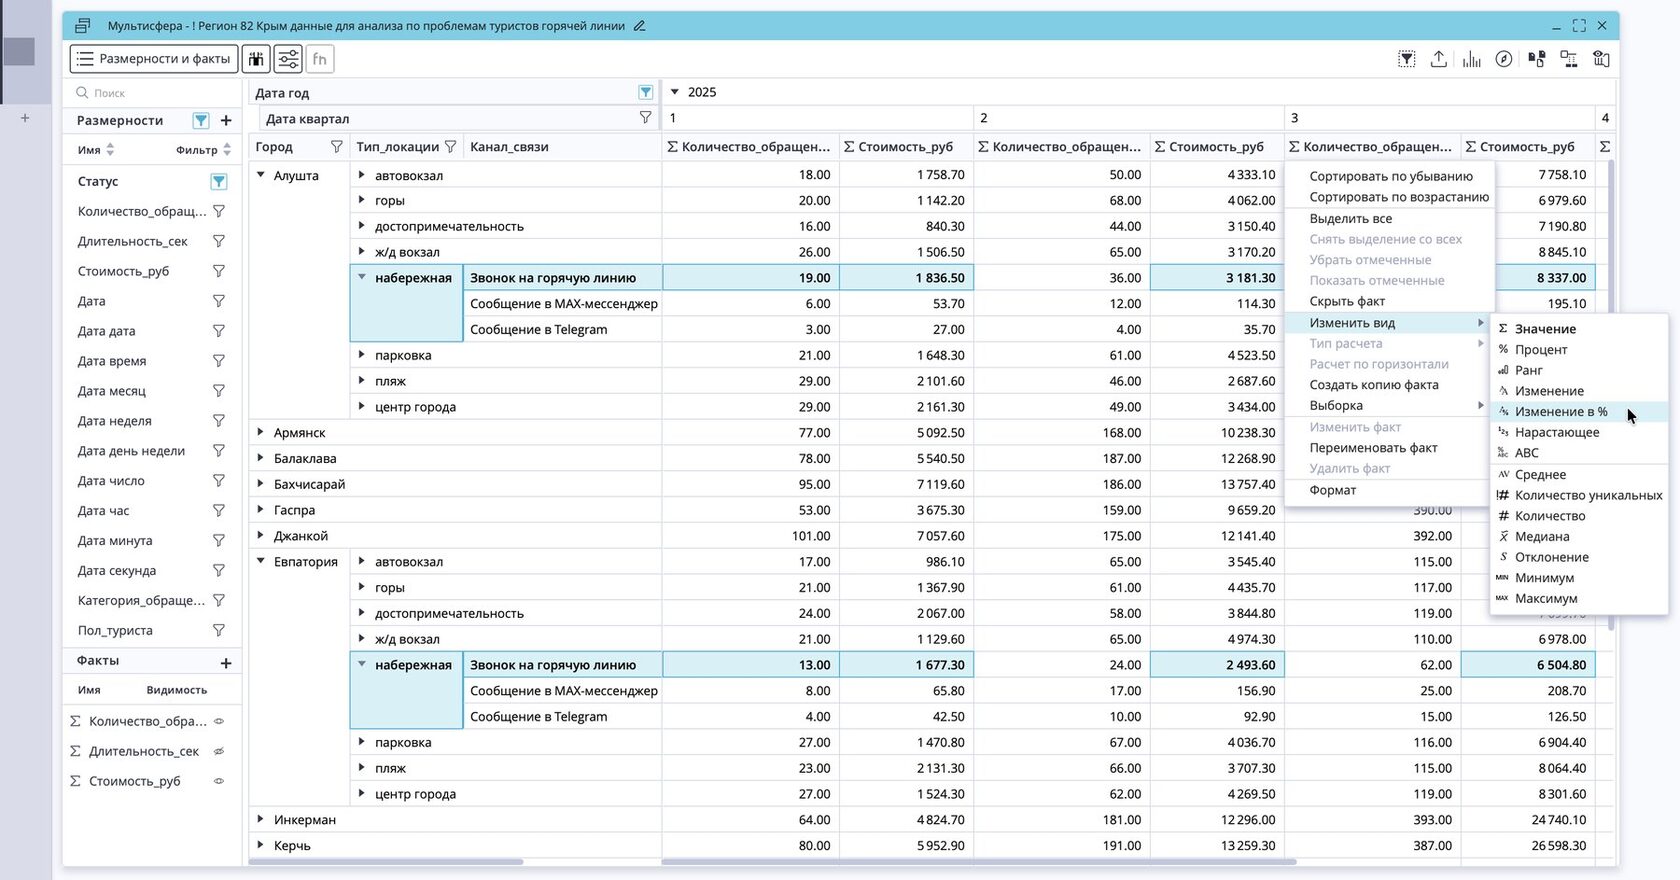This screenshot has height=880, width=1680.
Task: Click filter icon for Длительность_сек dimension
Action: point(219,241)
